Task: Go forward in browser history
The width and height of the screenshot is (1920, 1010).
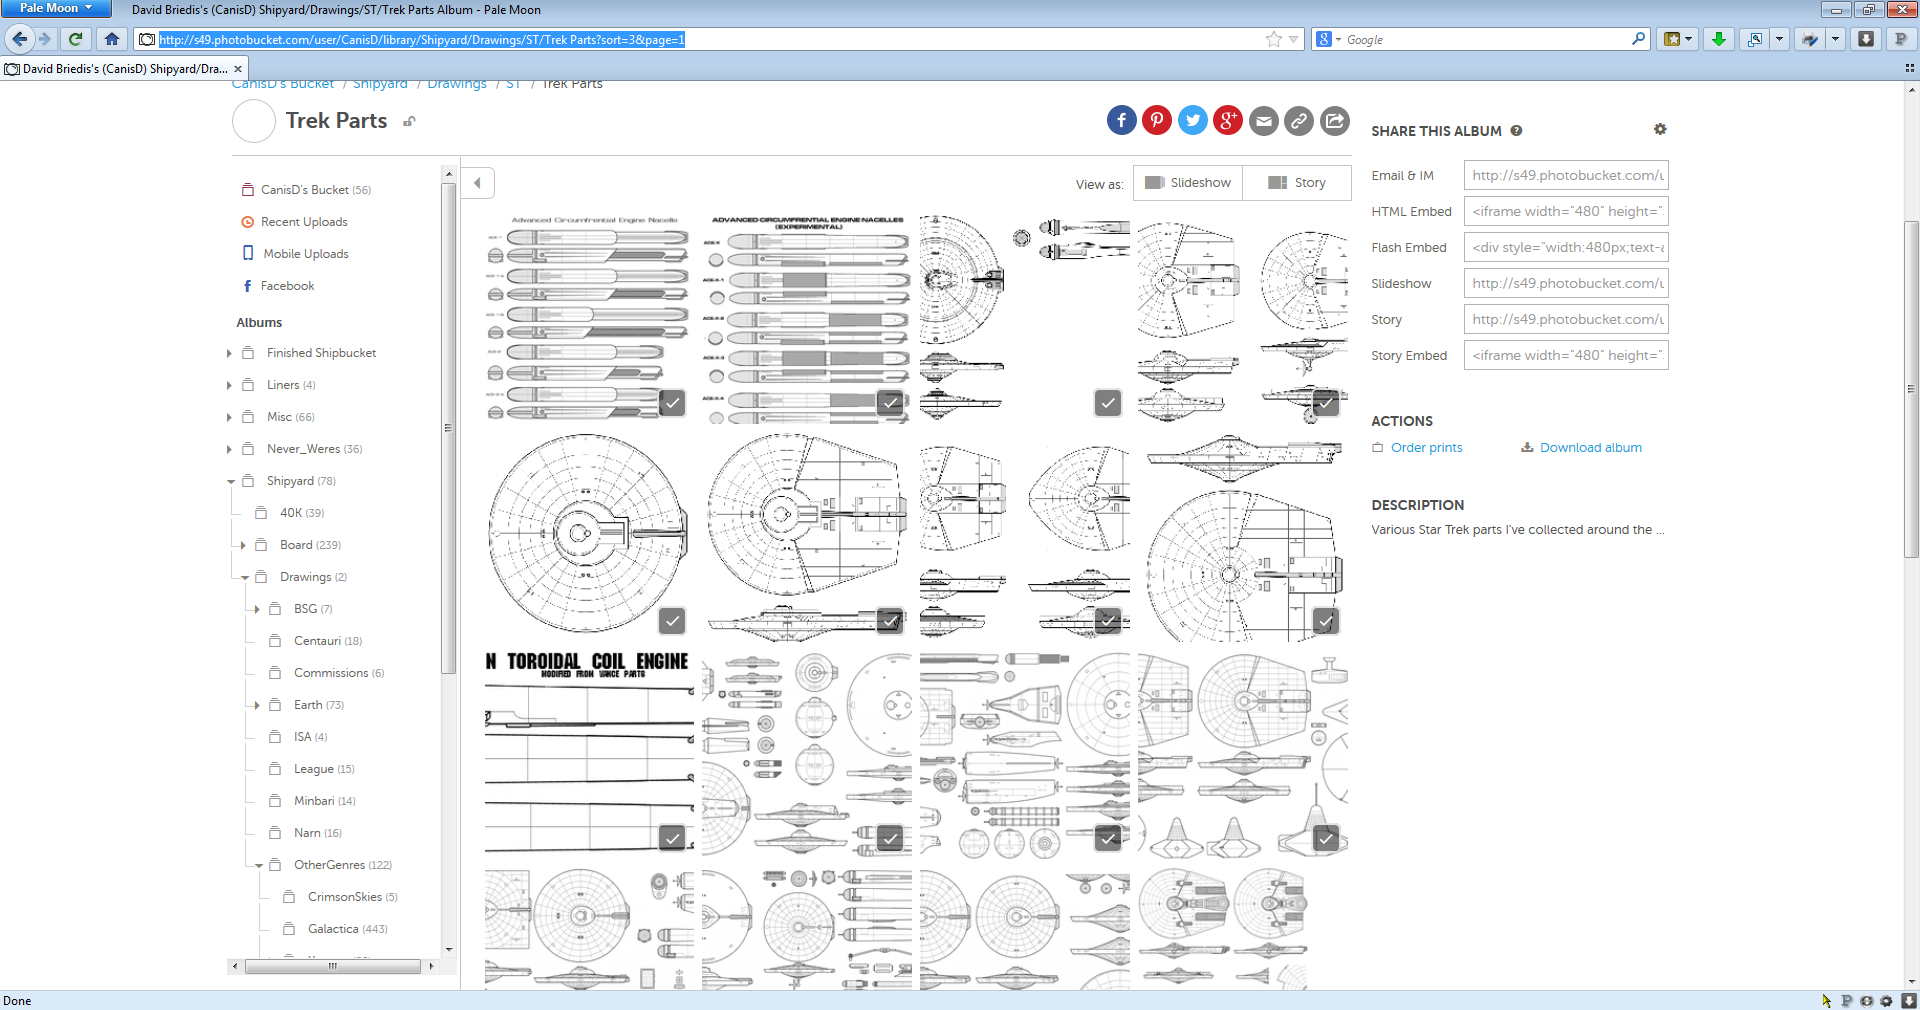Action: click(45, 39)
